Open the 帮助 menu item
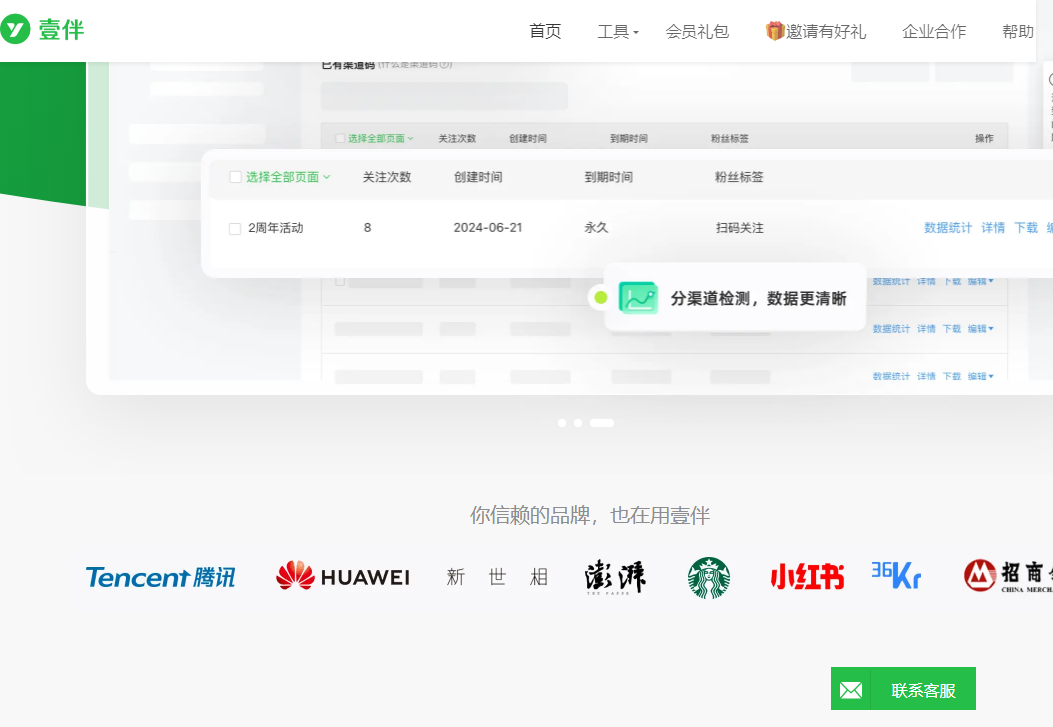The height and width of the screenshot is (727, 1053). [x=1017, y=32]
